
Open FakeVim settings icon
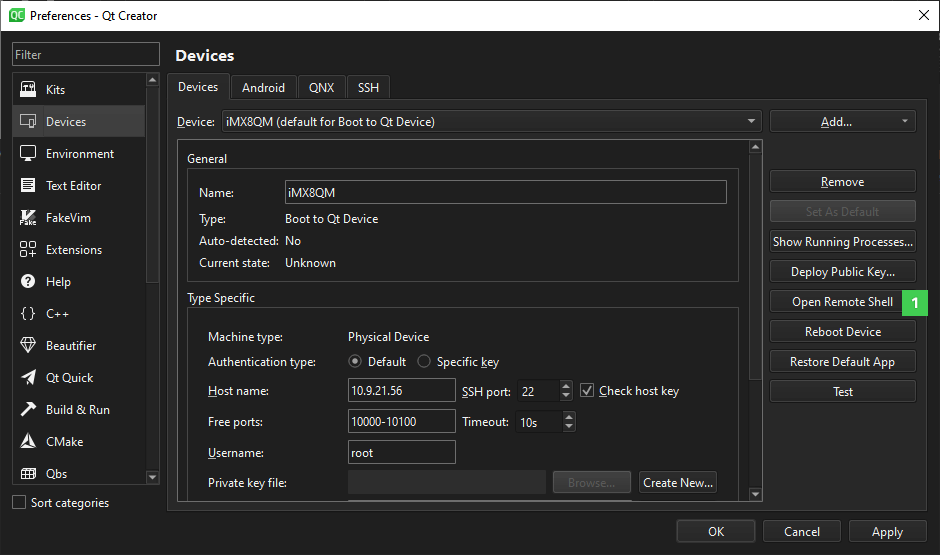(x=28, y=218)
